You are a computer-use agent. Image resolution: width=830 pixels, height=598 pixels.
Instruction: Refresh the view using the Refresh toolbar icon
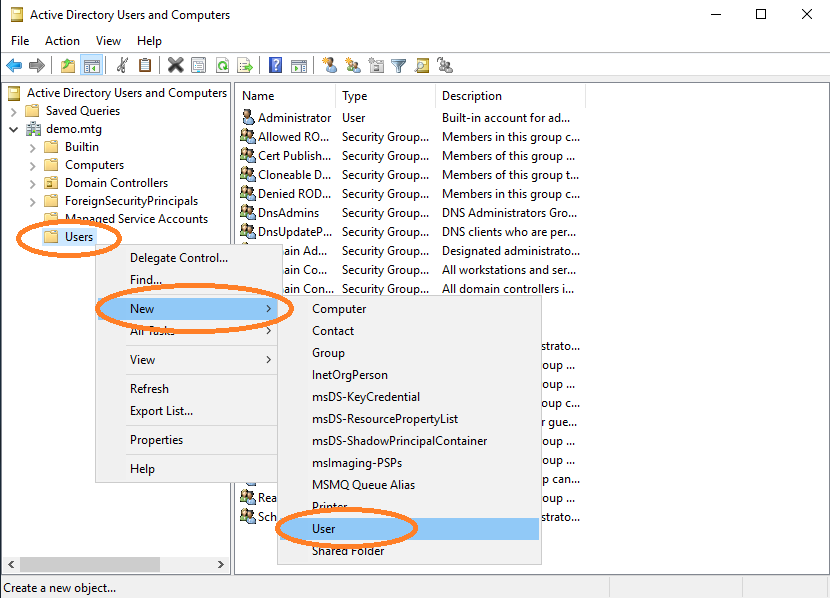[222, 65]
